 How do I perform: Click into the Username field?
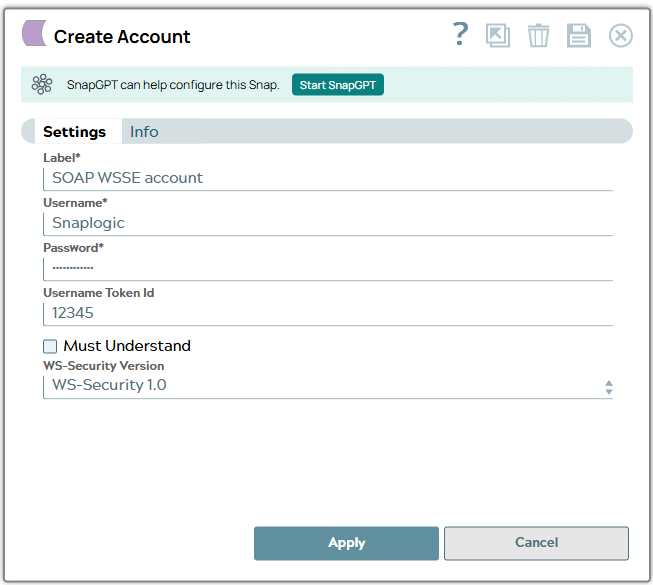pos(328,224)
